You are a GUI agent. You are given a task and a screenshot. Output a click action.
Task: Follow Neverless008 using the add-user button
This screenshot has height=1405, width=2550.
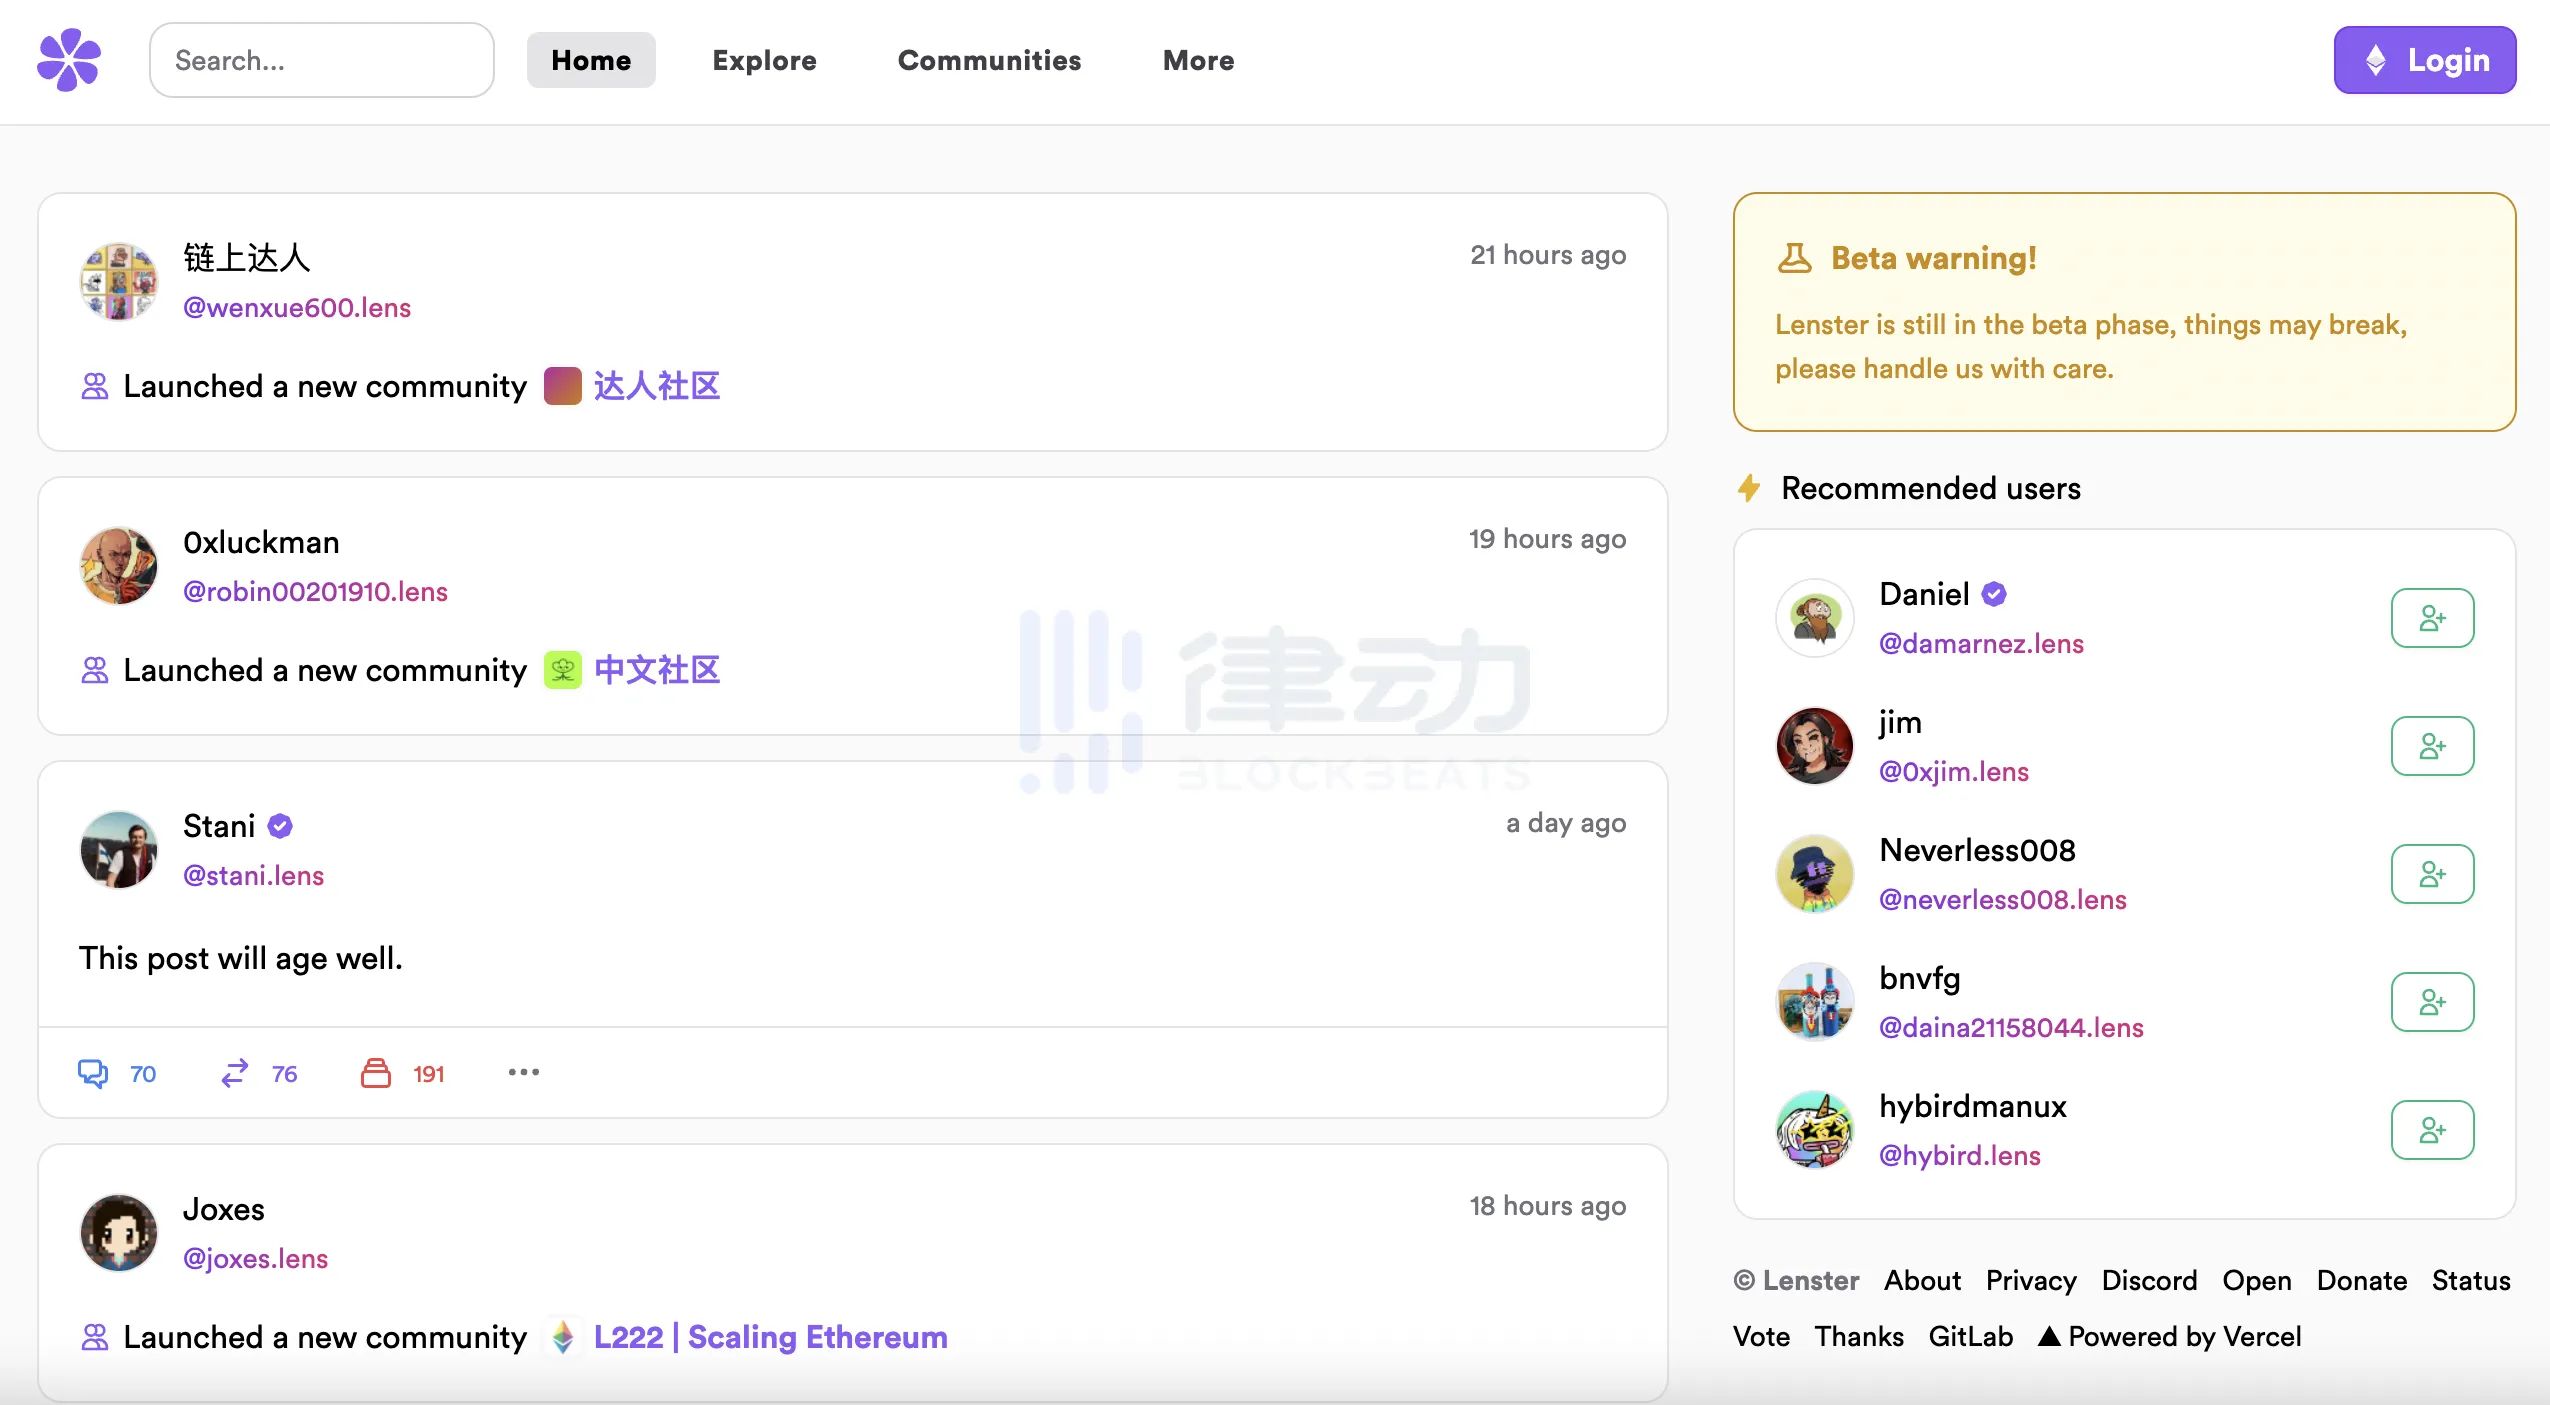2431,874
